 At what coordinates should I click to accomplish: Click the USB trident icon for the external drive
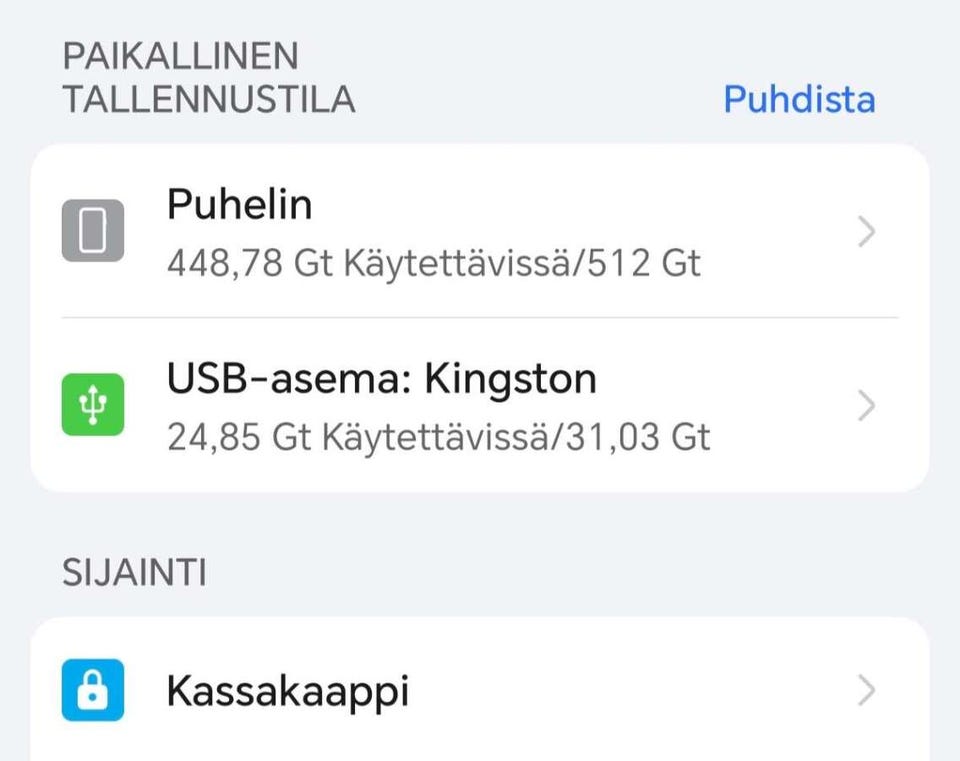click(93, 405)
